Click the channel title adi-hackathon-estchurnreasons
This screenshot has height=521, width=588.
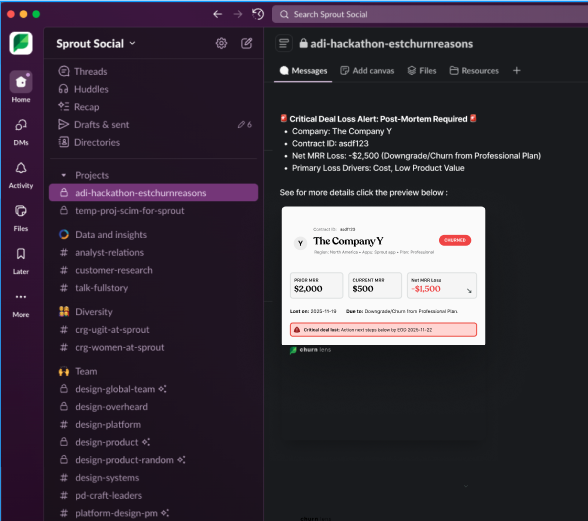[x=392, y=44]
